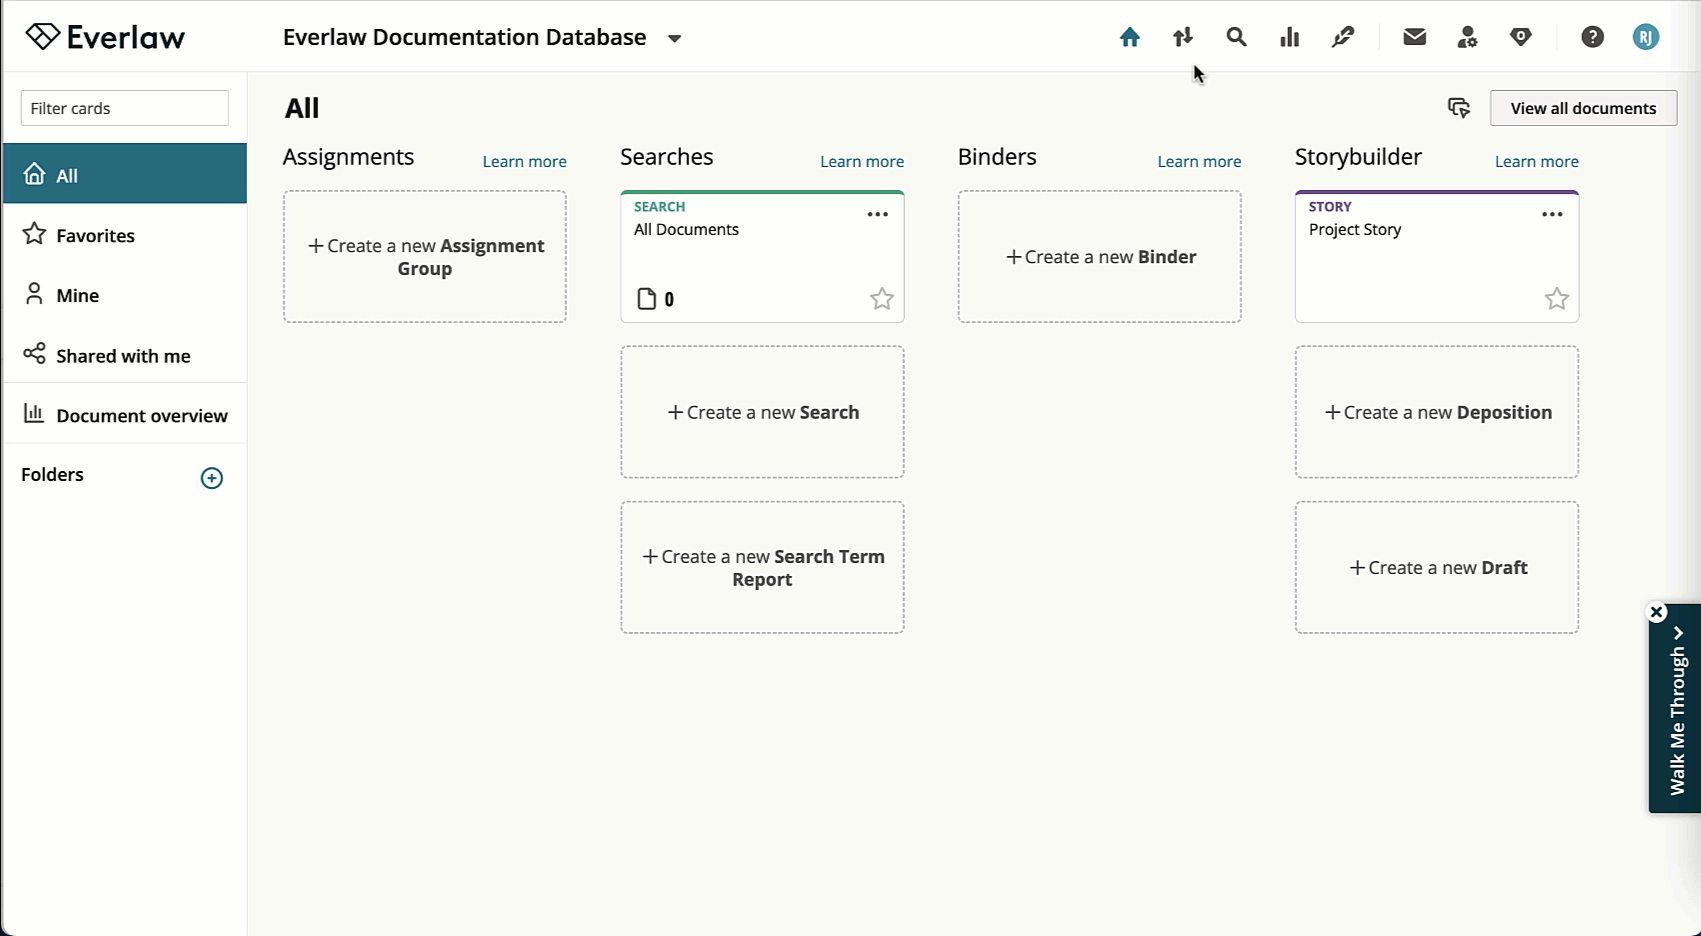Screen dimensions: 1701x936
Task: Open Learn more link for Assignments
Action: [x=524, y=161]
